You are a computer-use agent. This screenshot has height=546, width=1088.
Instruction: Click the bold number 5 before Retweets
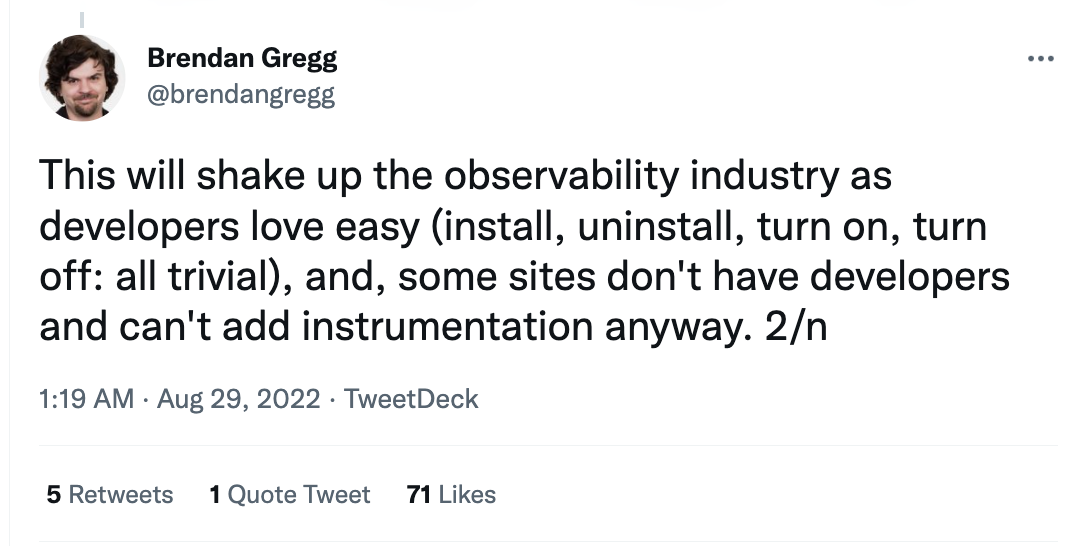tap(54, 495)
